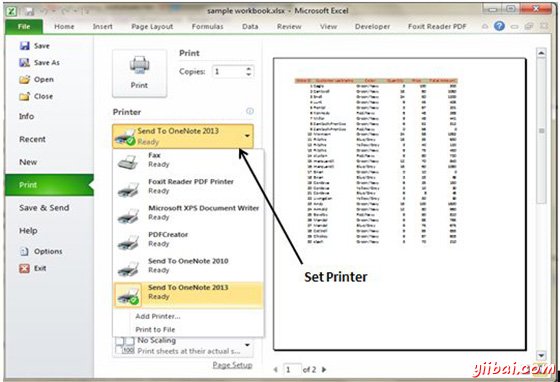
Task: Click the Save disk icon
Action: [24, 46]
